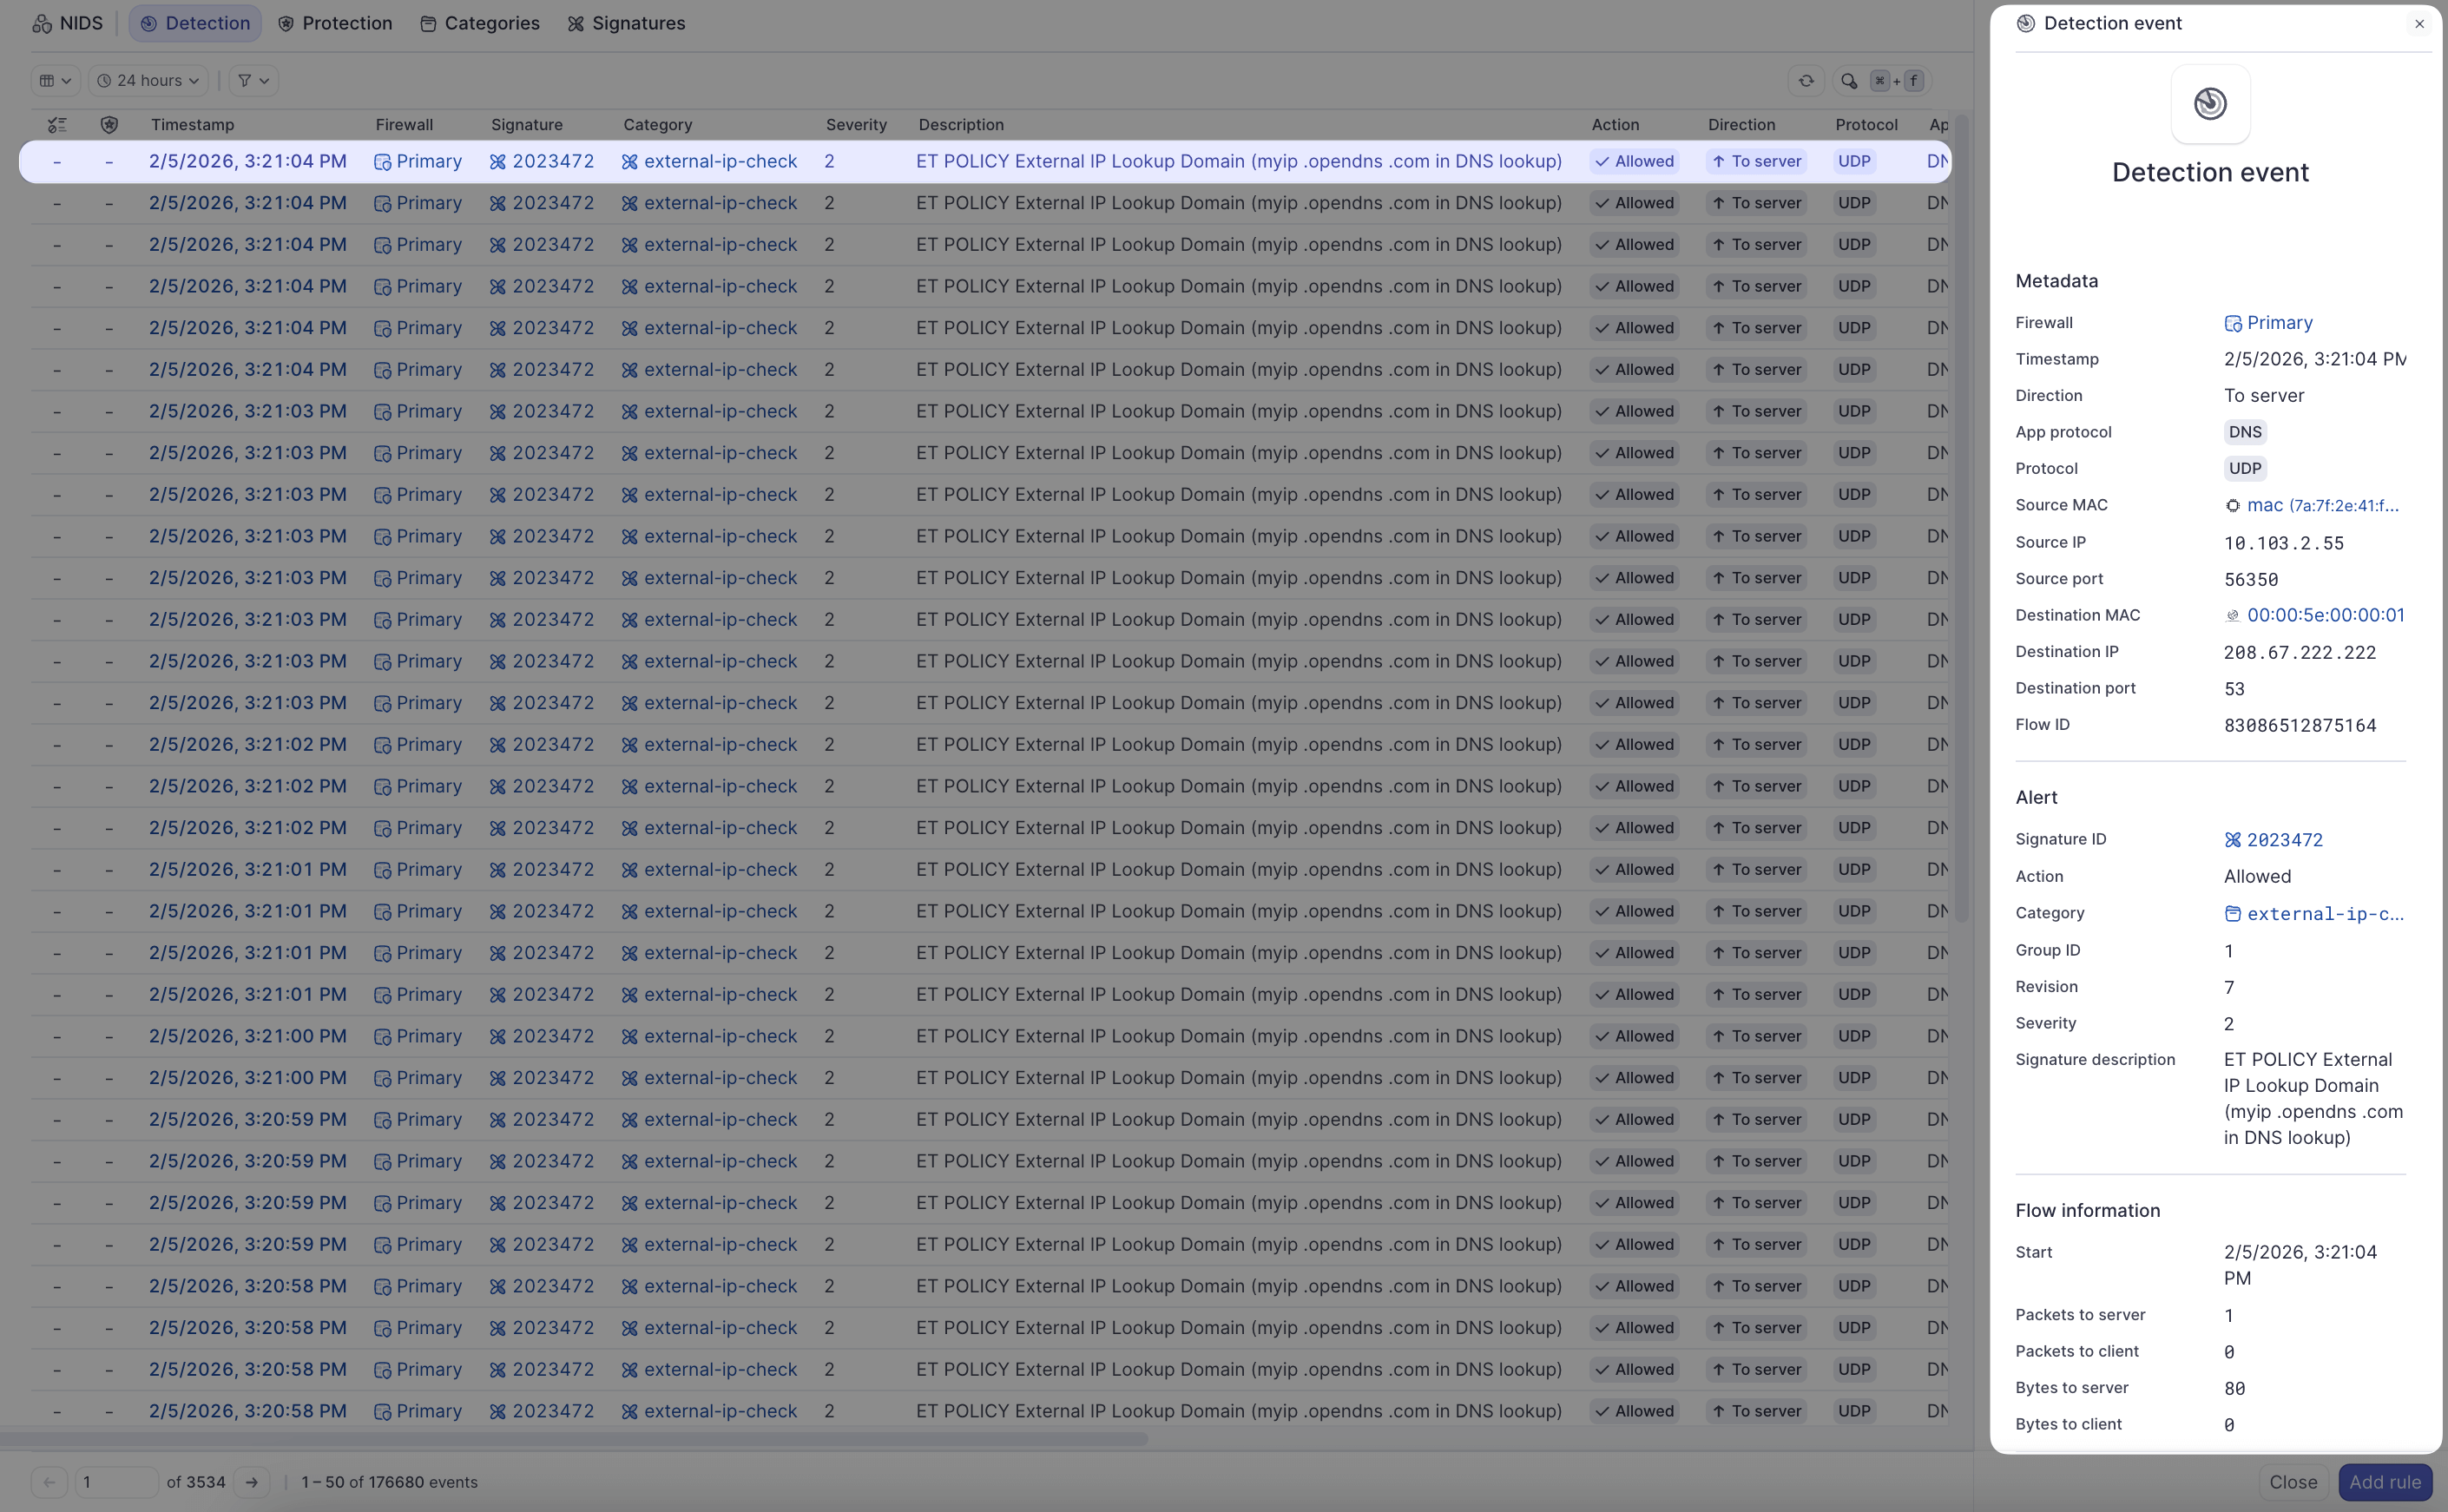Switch to the Signatures tab
Viewport: 2448px width, 1512px height.
click(626, 24)
